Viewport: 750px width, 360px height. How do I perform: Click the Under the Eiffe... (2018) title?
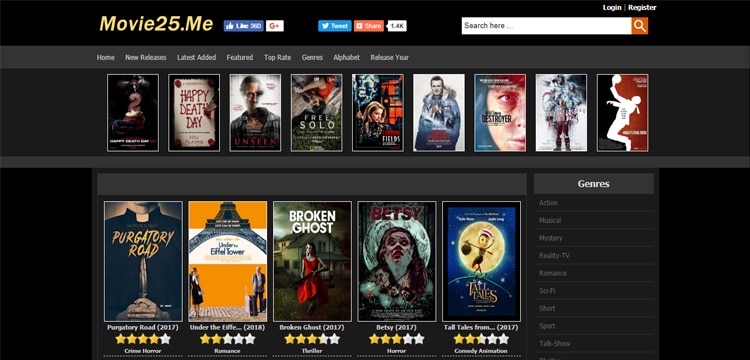(x=227, y=327)
